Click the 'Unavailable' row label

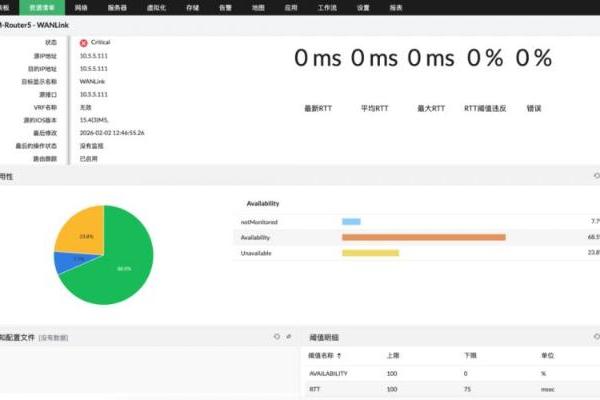coord(256,253)
